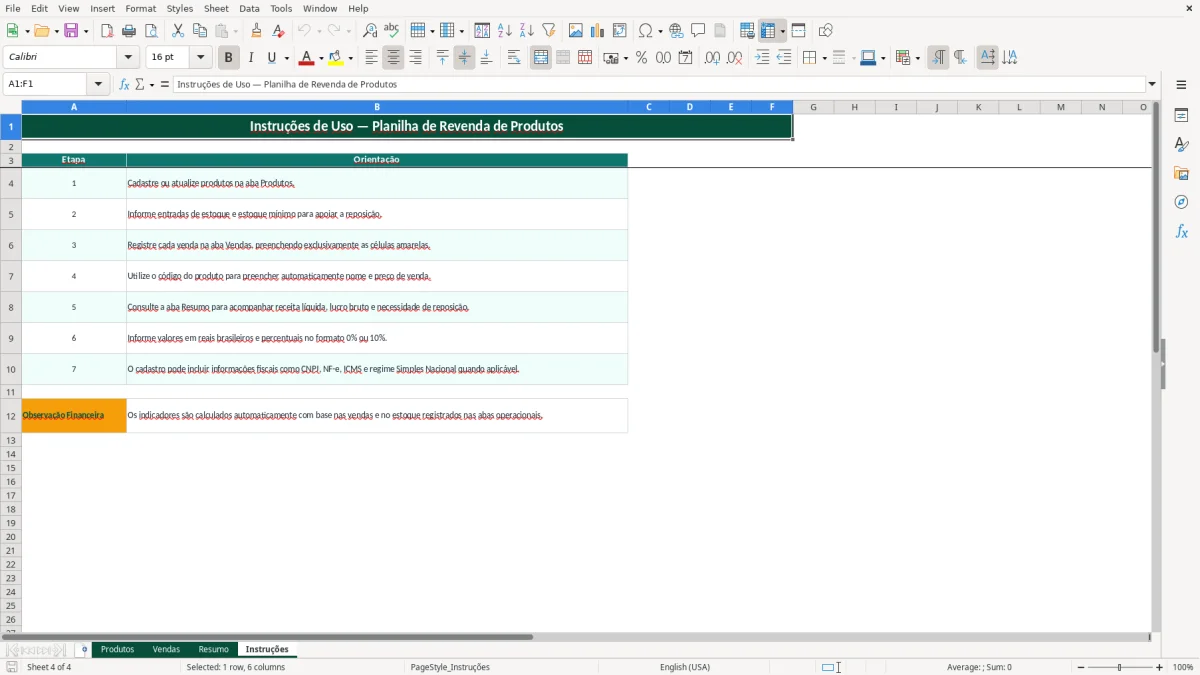Export directly as PDF
The image size is (1200, 675).
click(107, 31)
